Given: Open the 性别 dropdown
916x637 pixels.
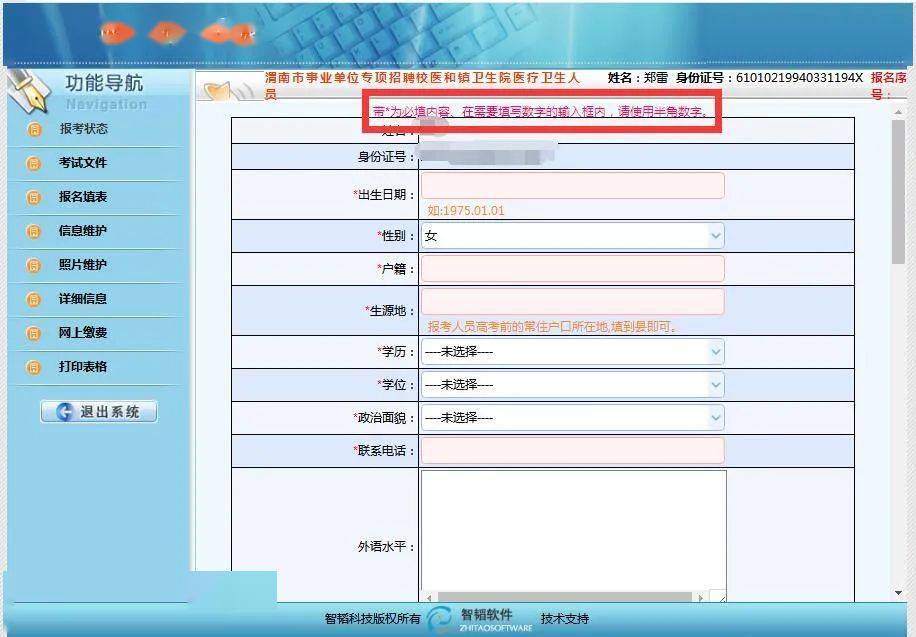Looking at the screenshot, I should tap(572, 236).
